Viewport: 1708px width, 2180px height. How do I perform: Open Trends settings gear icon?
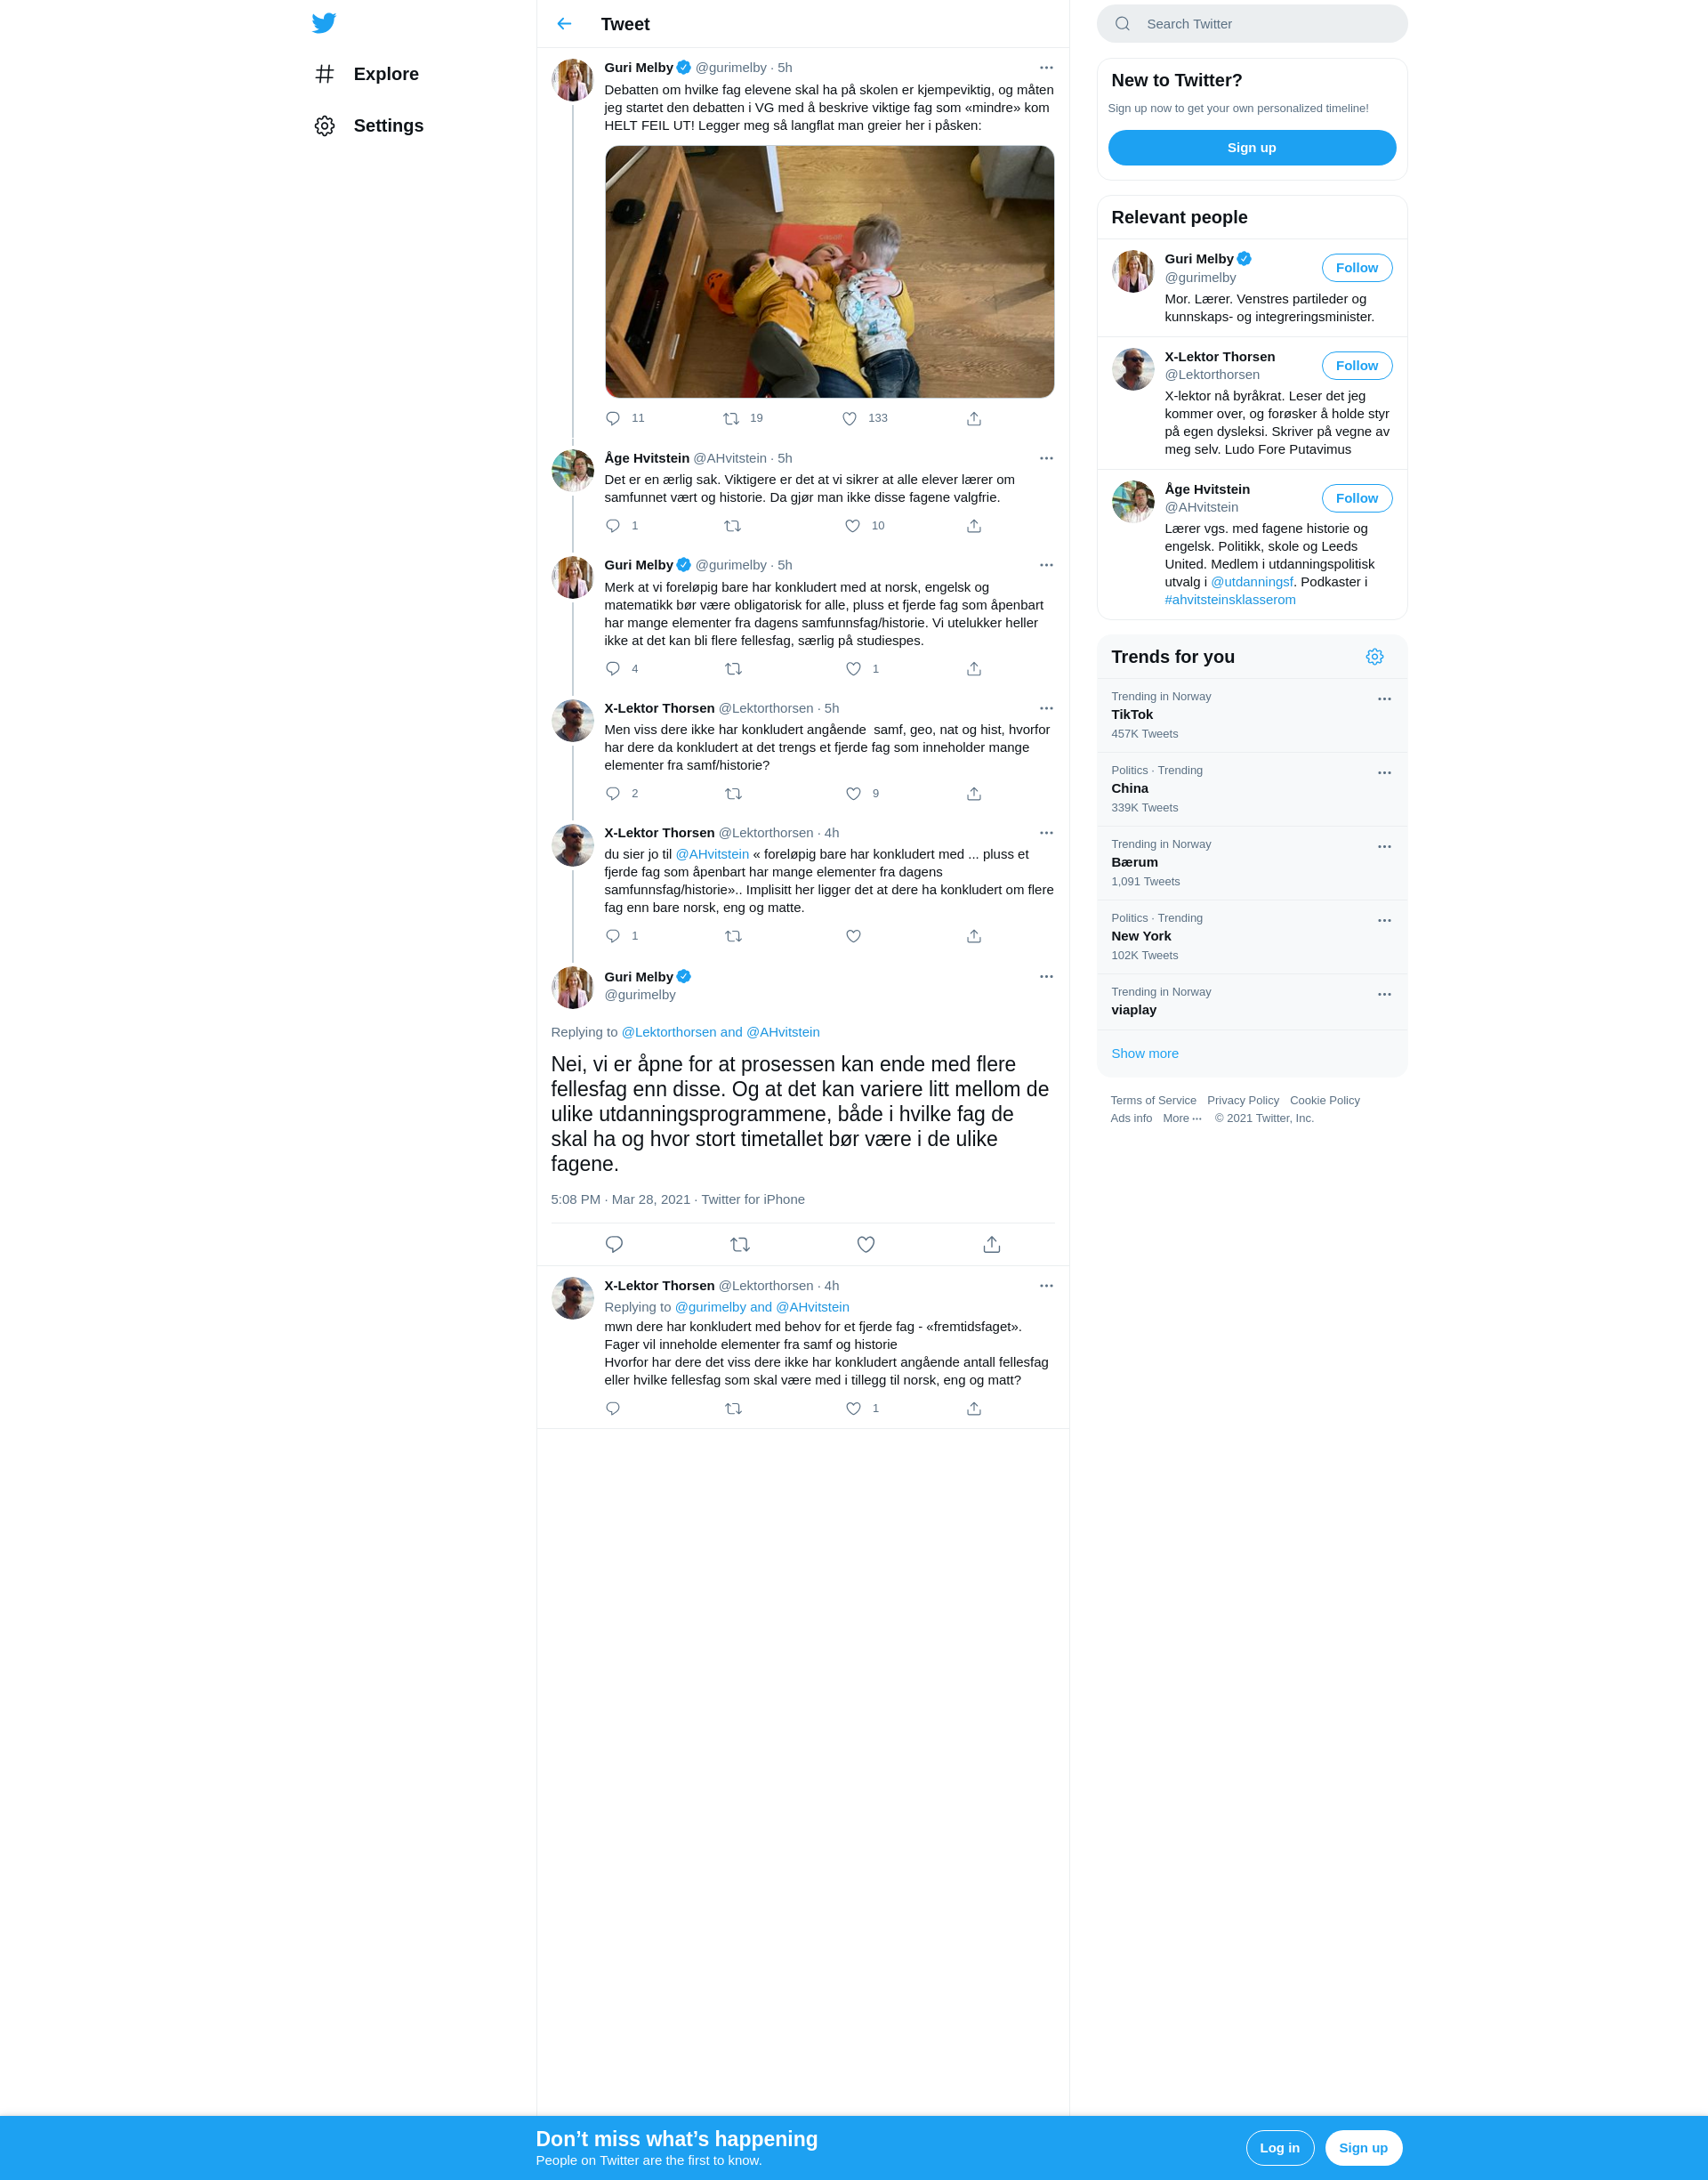(1375, 657)
